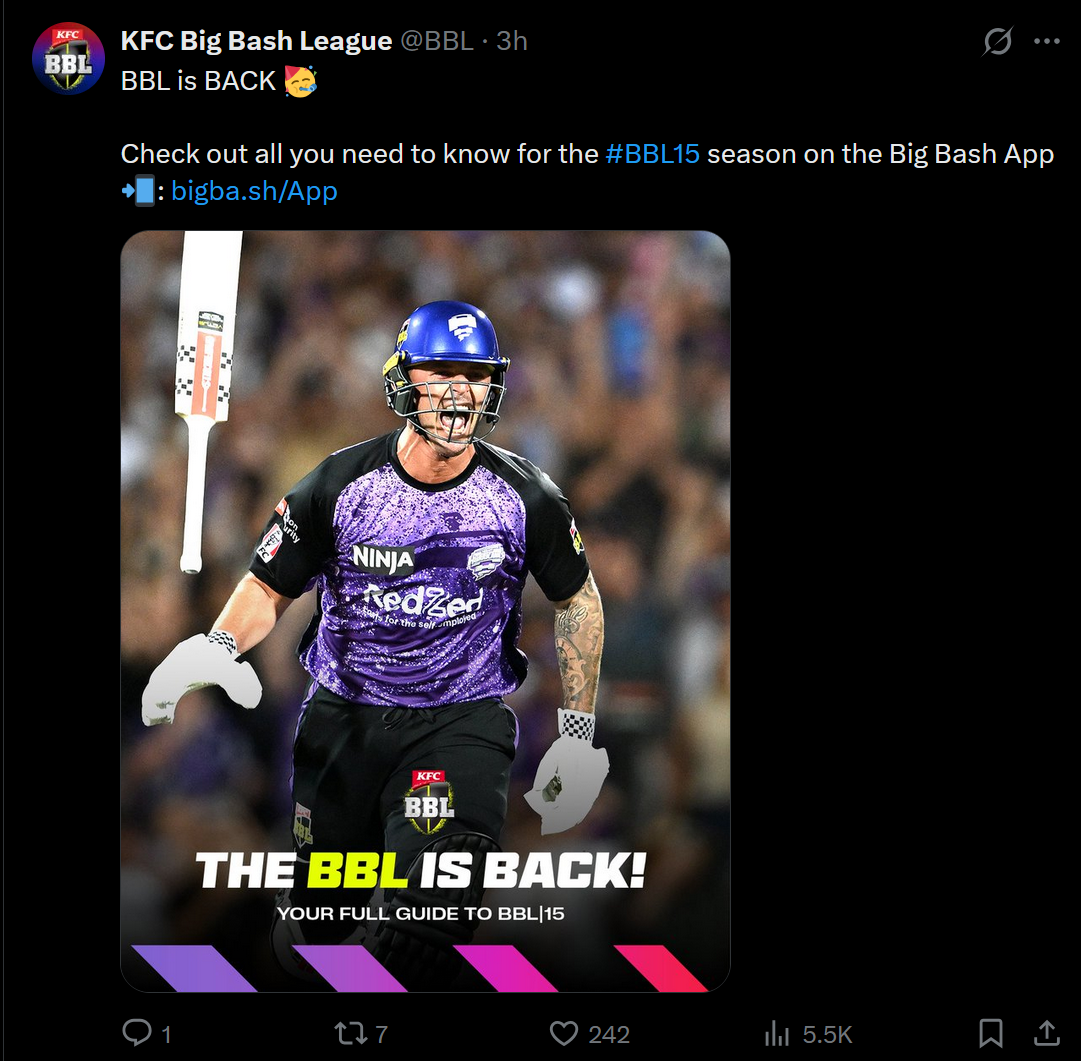Open the BBL profile avatar
The height and width of the screenshot is (1061, 1081).
point(68,58)
